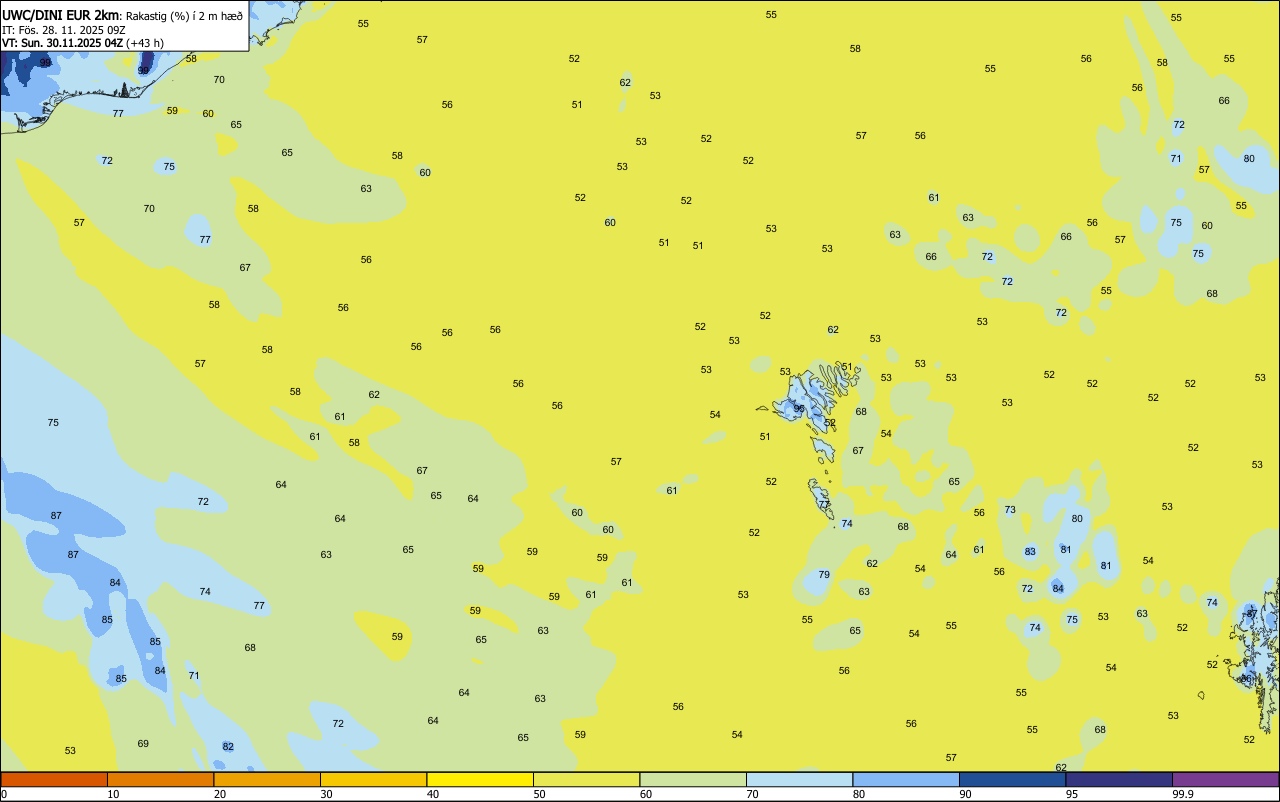Click the purple legend swatch above 99.9
Viewport: 1280px width, 802px height.
click(x=1225, y=779)
